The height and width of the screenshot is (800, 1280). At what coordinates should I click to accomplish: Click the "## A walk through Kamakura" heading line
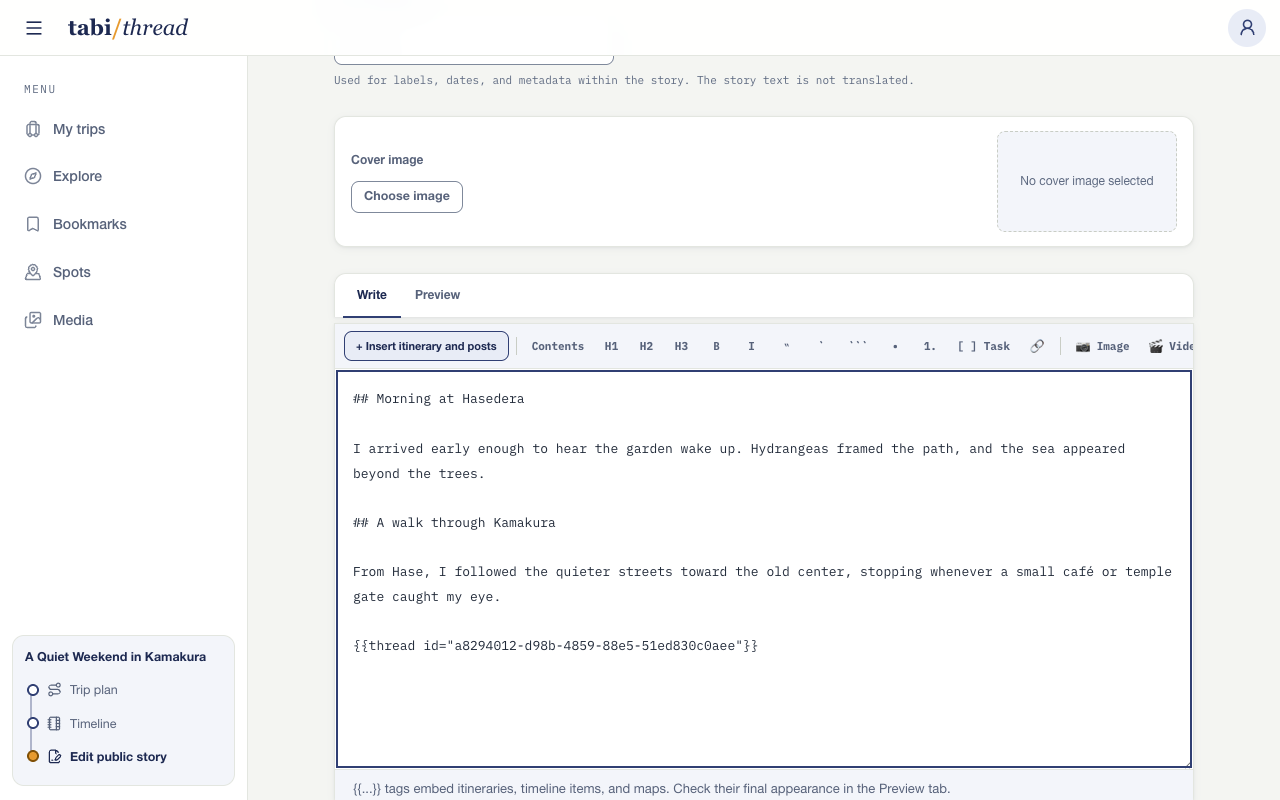pos(454,522)
